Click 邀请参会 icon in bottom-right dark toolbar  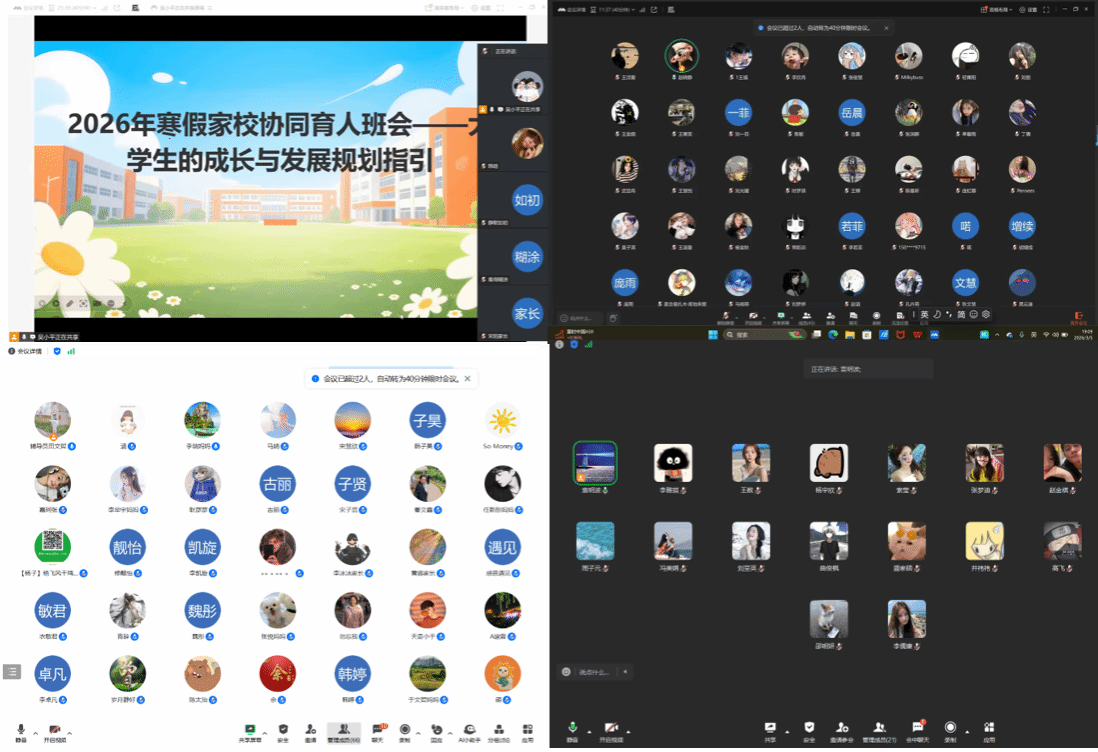point(843,729)
